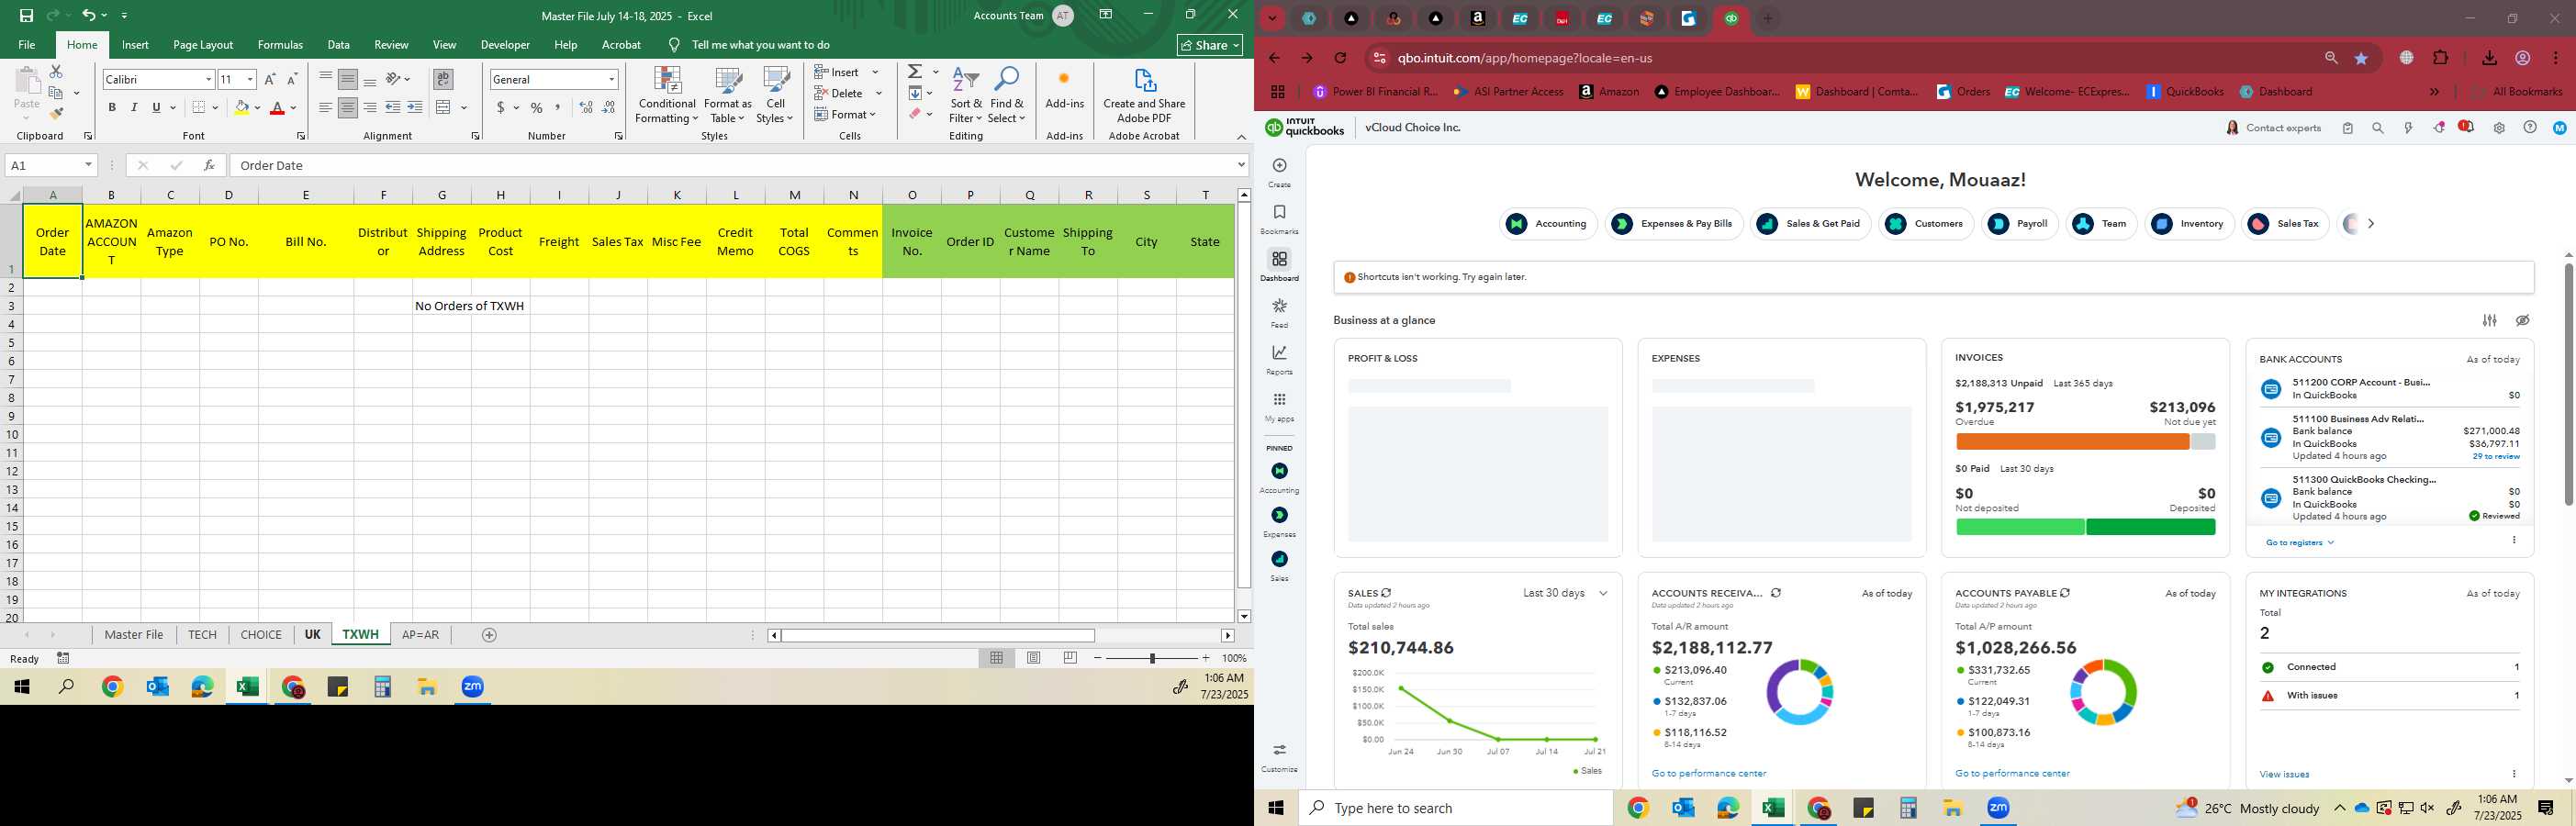
Task: Open the Page Layout ribbon tab
Action: (x=203, y=45)
